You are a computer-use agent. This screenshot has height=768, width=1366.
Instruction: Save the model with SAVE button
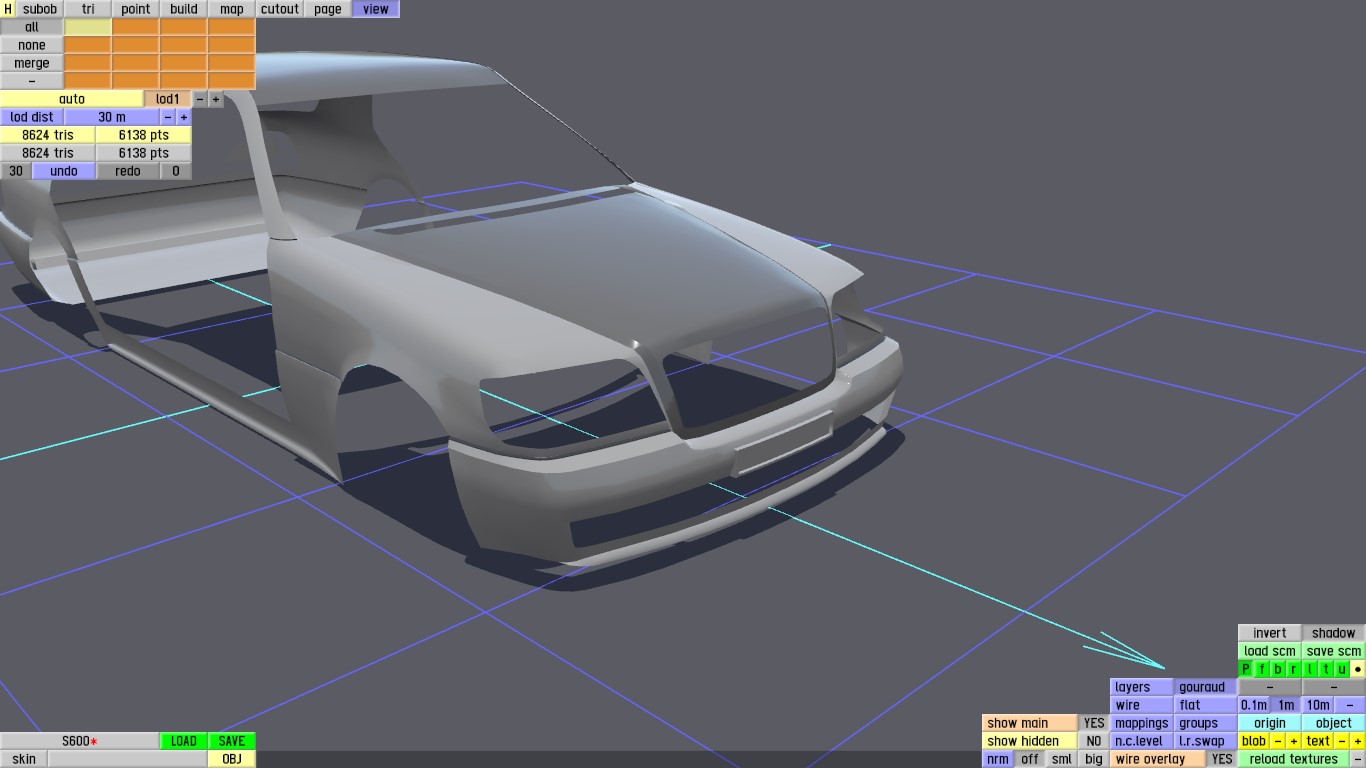coord(232,741)
